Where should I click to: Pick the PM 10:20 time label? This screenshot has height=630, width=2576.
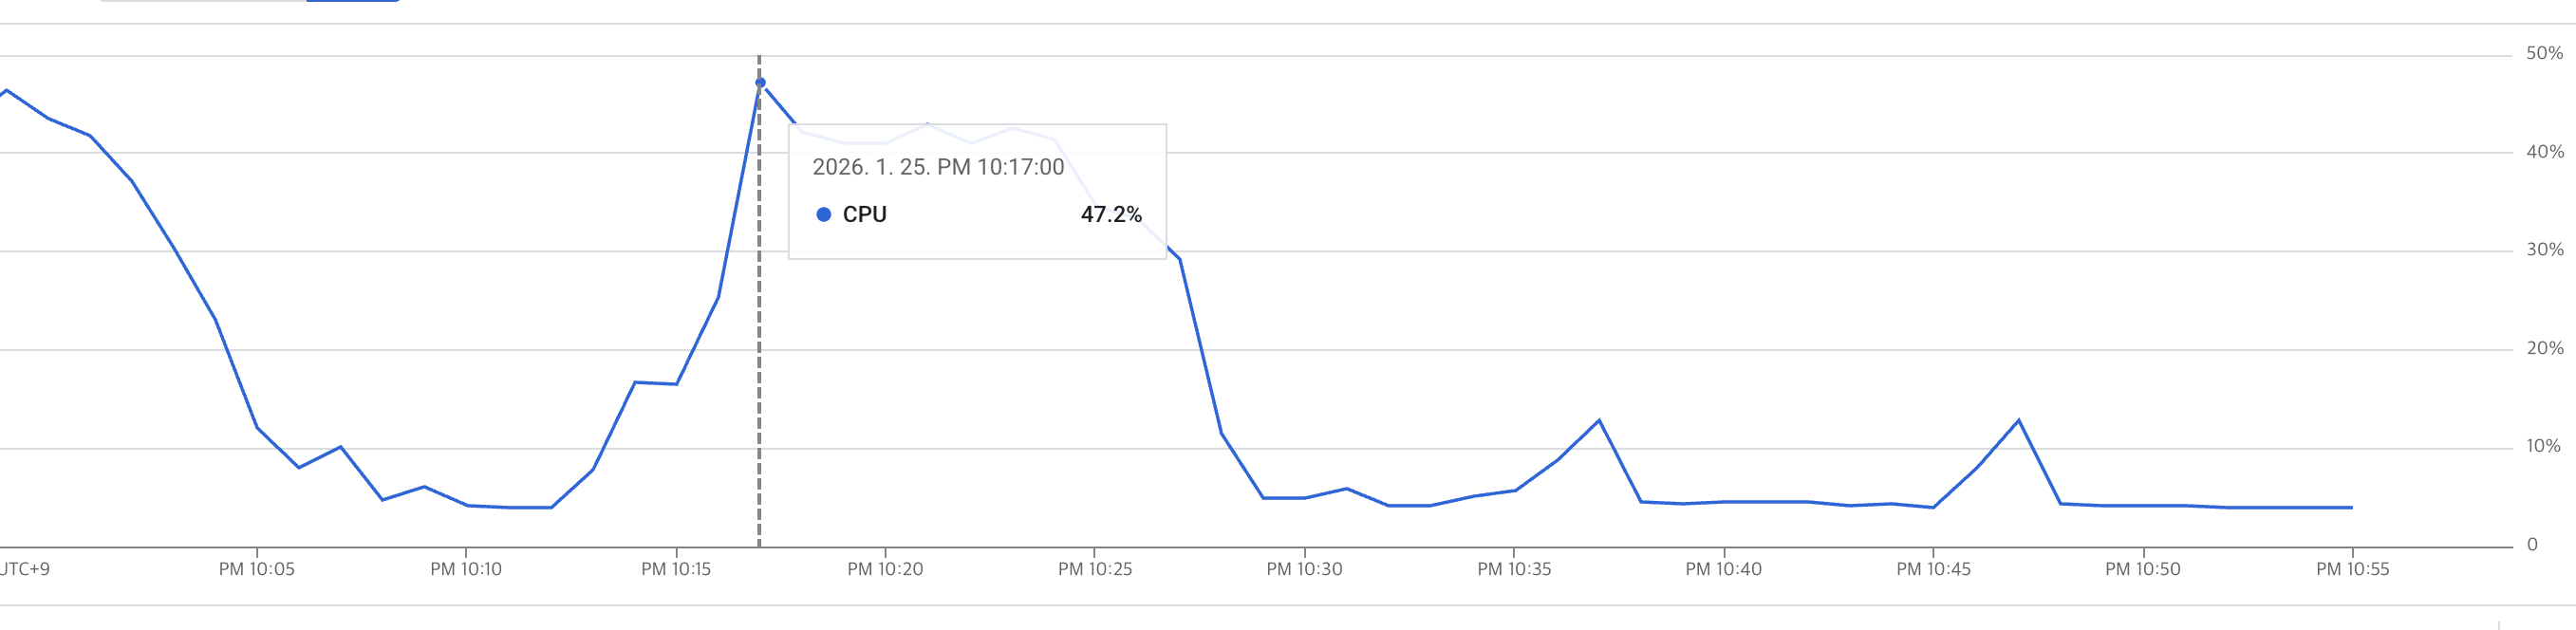885,569
